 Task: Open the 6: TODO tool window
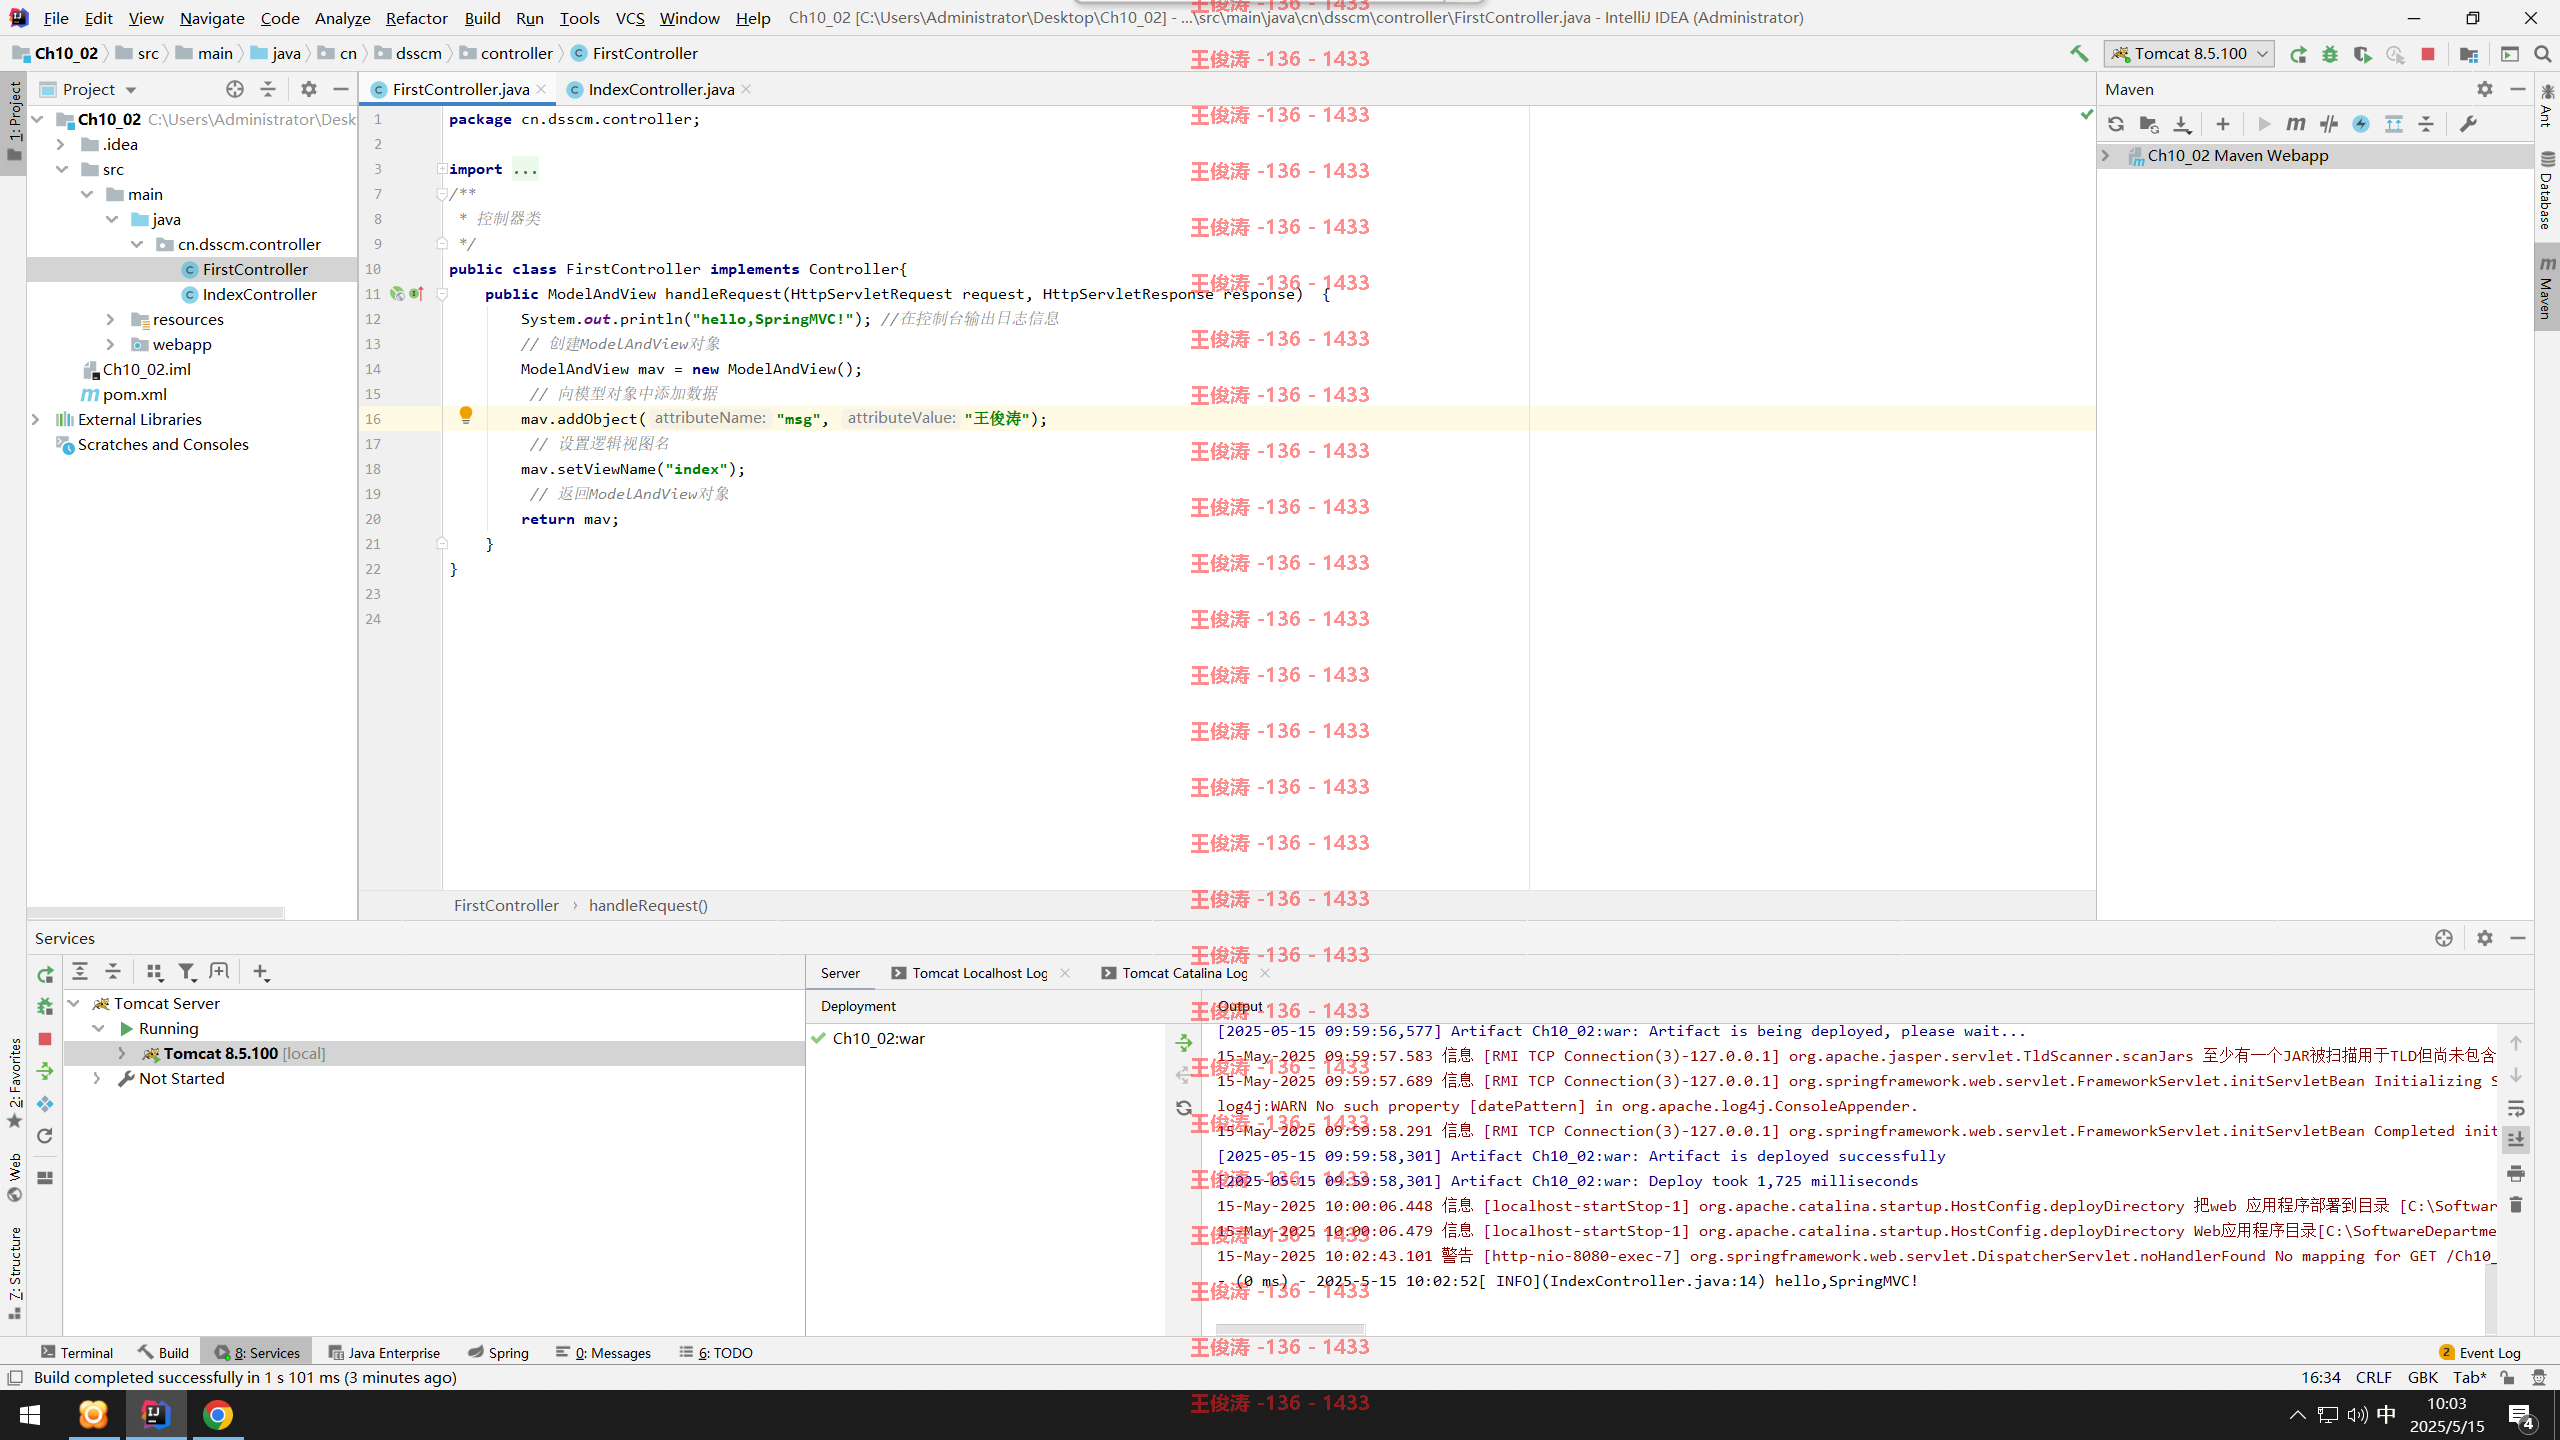pyautogui.click(x=716, y=1352)
